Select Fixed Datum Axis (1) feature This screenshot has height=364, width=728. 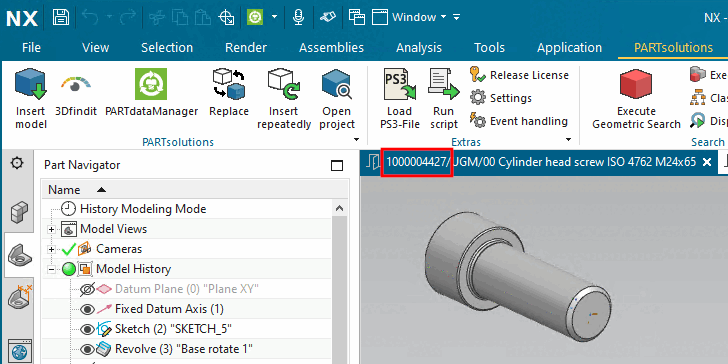(x=169, y=309)
